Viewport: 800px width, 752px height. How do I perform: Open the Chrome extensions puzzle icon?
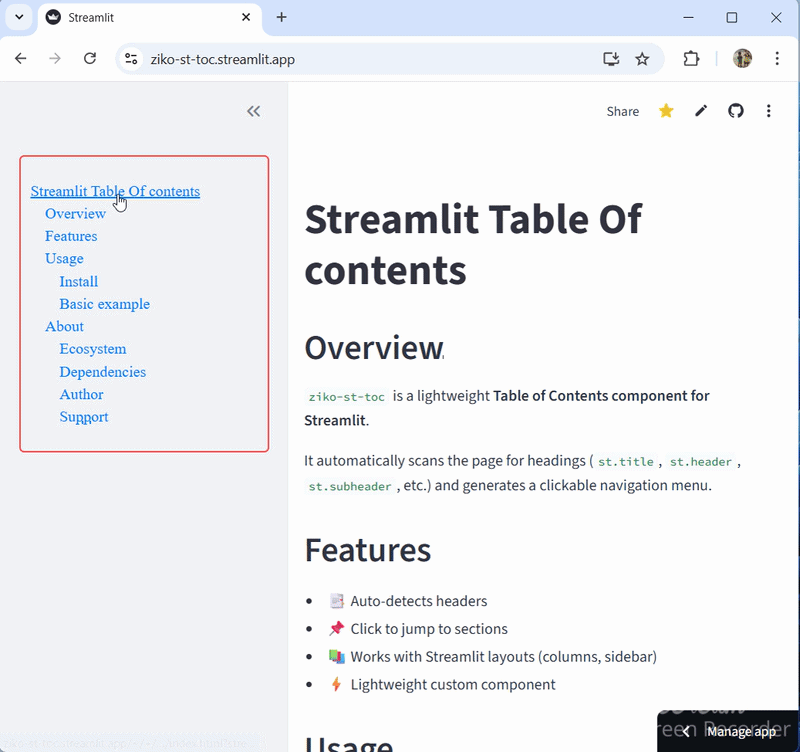point(691,59)
